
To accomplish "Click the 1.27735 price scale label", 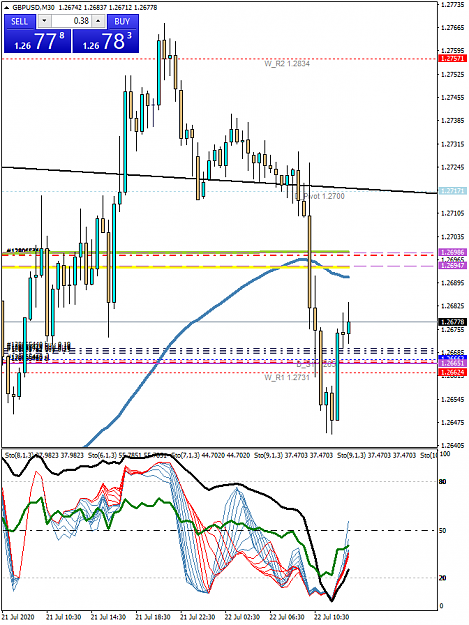I will coord(453,4).
